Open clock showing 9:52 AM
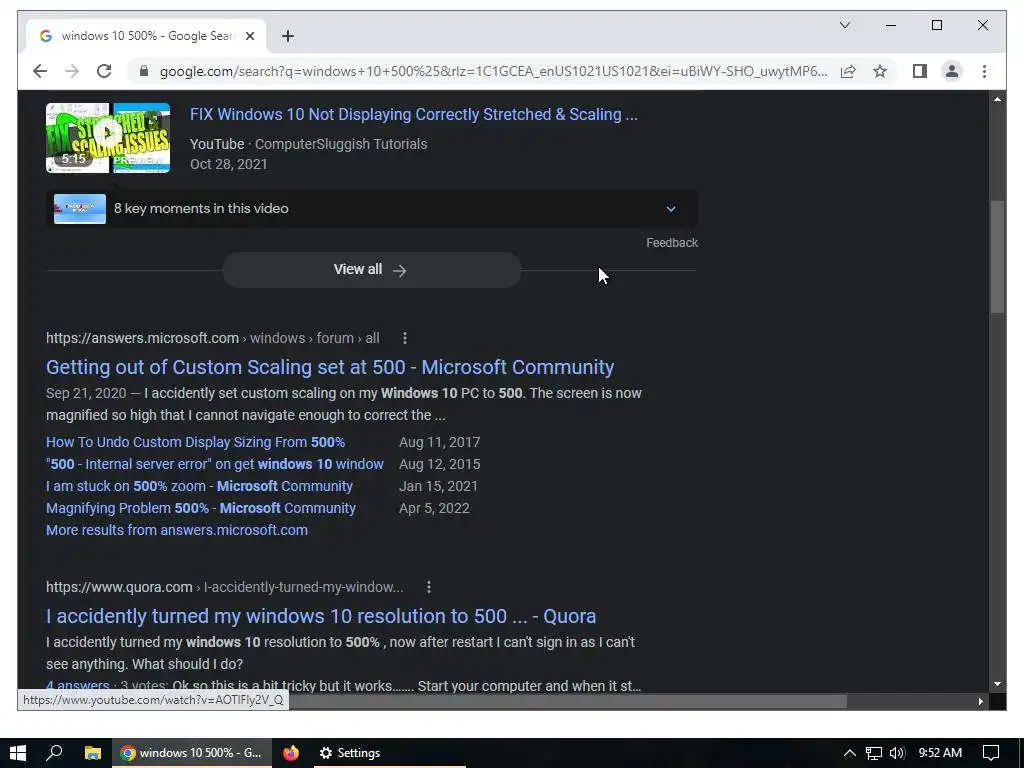Image resolution: width=1024 pixels, height=768 pixels. pyautogui.click(x=940, y=753)
